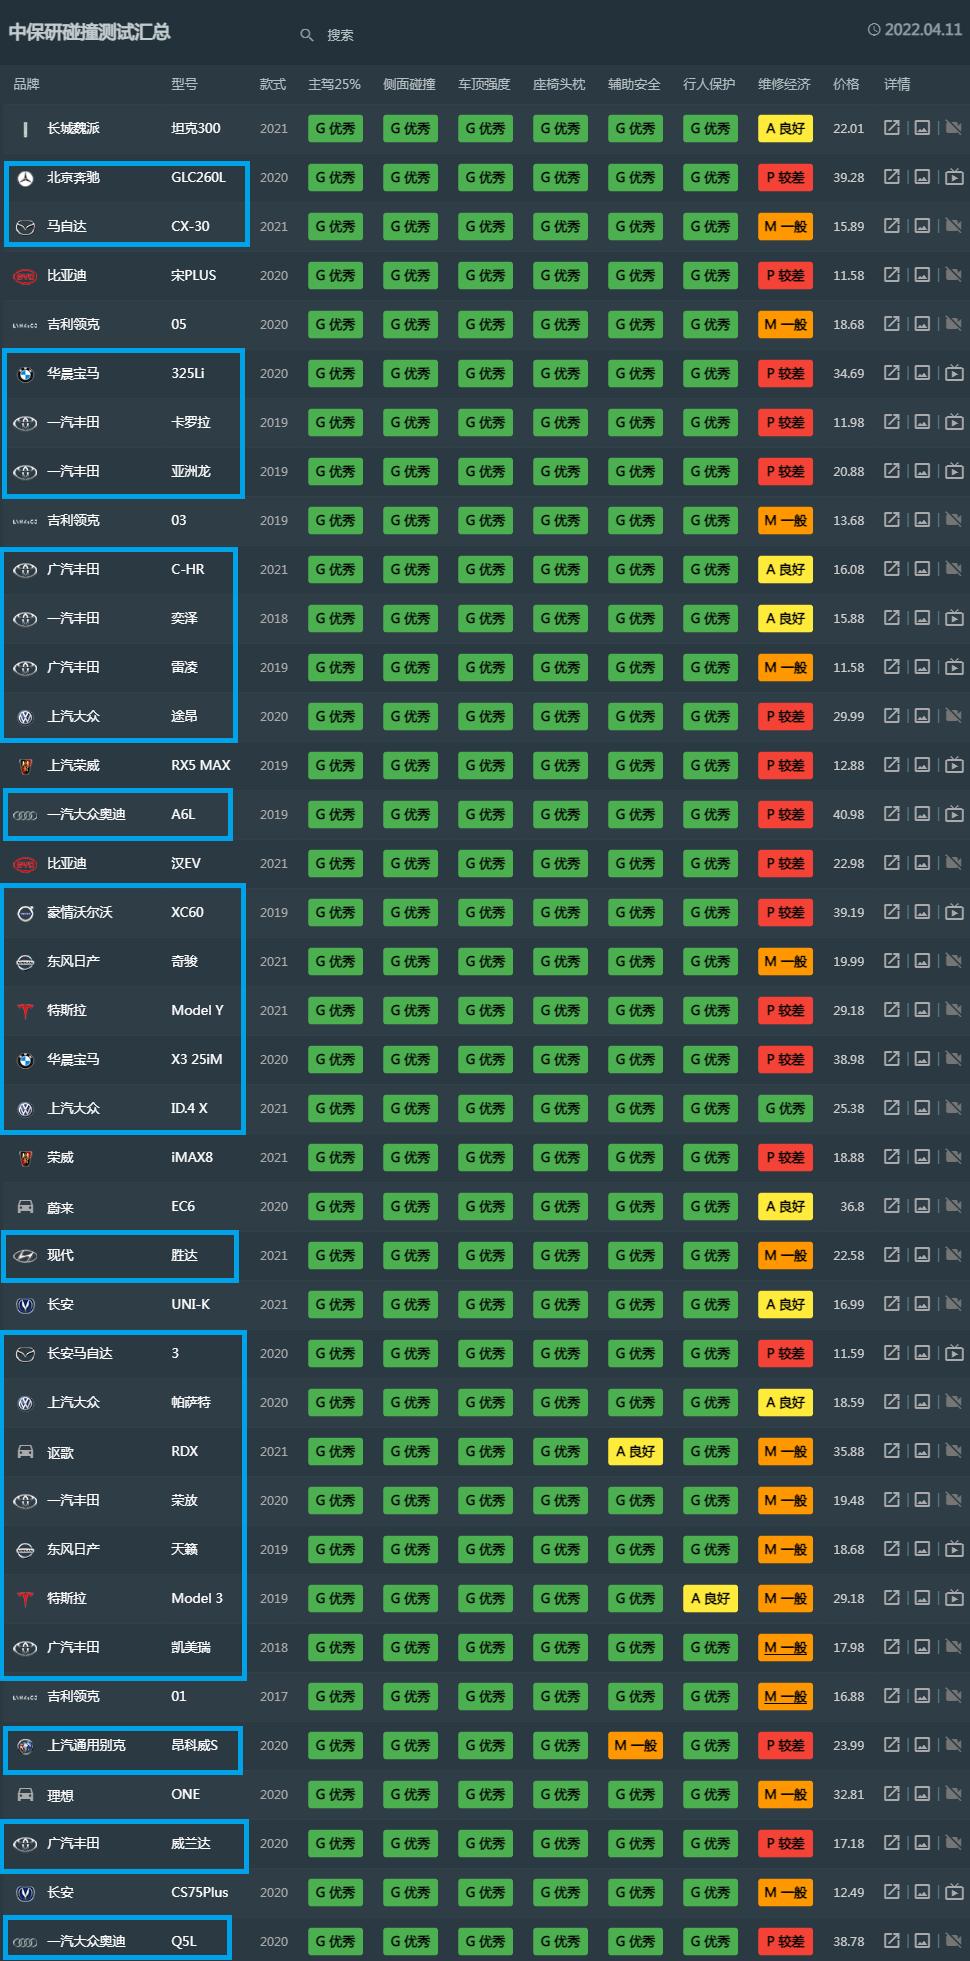Sort by the 价格 column header
Viewport: 970px width, 1961px height.
tap(846, 84)
